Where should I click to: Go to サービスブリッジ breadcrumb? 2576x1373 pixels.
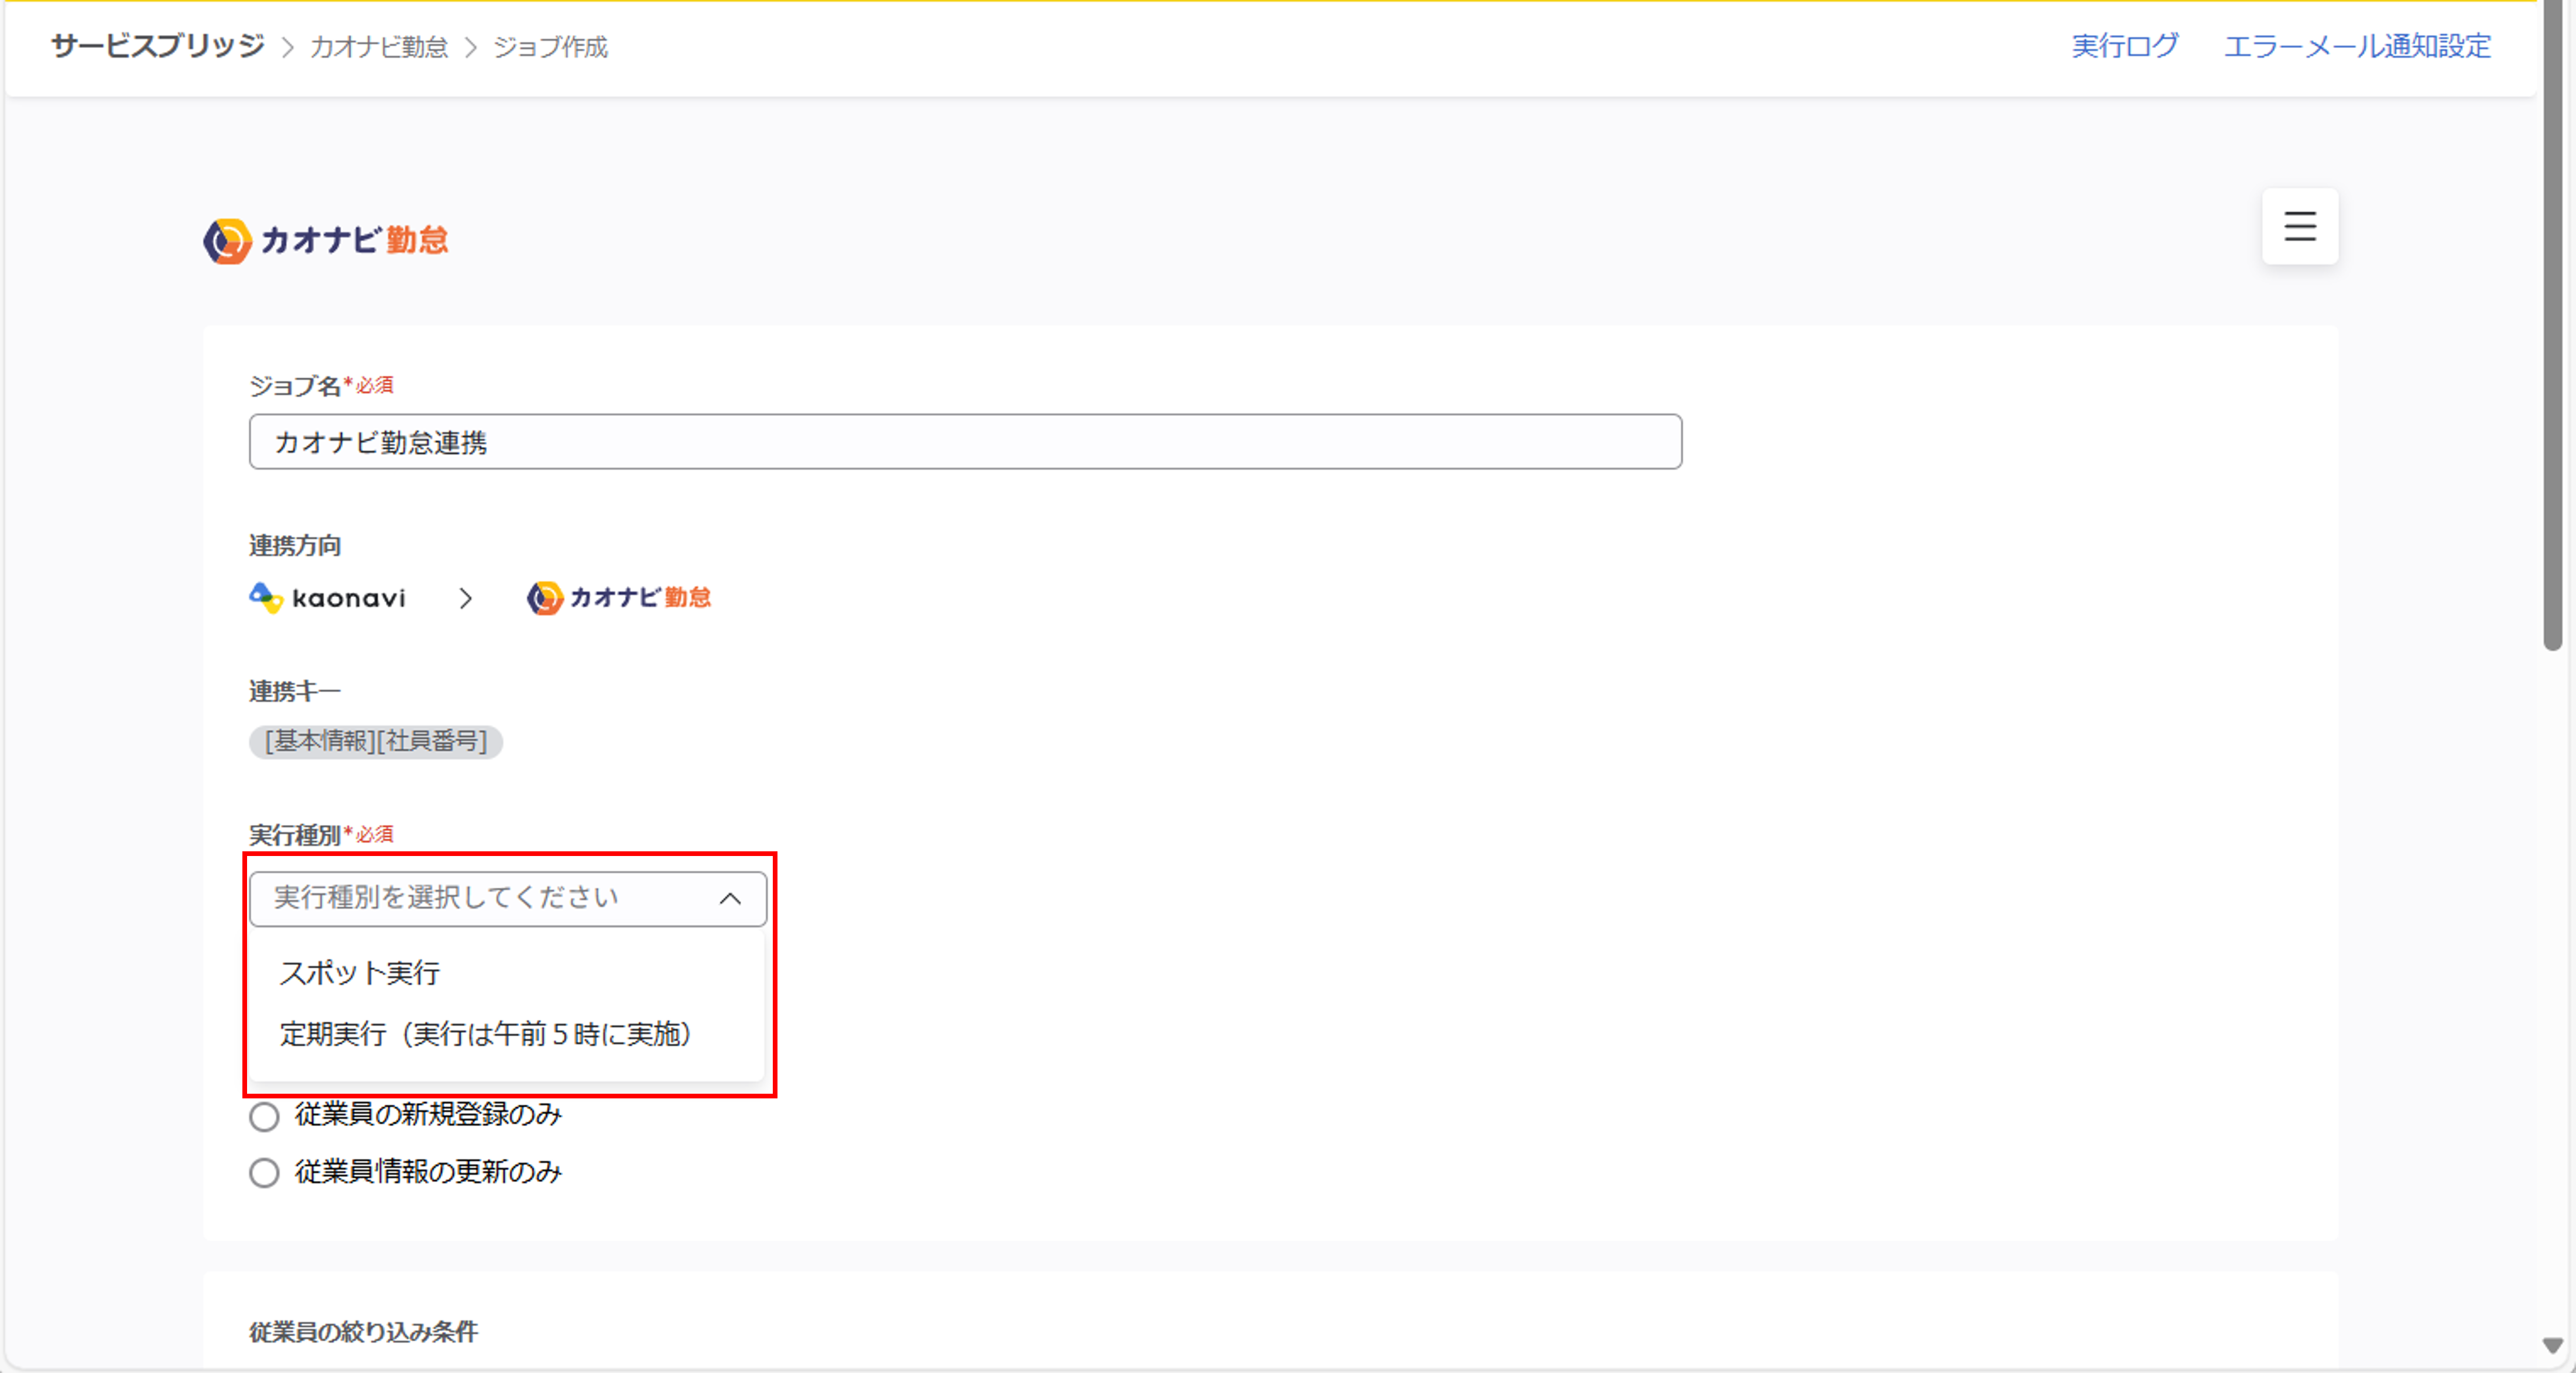158,46
